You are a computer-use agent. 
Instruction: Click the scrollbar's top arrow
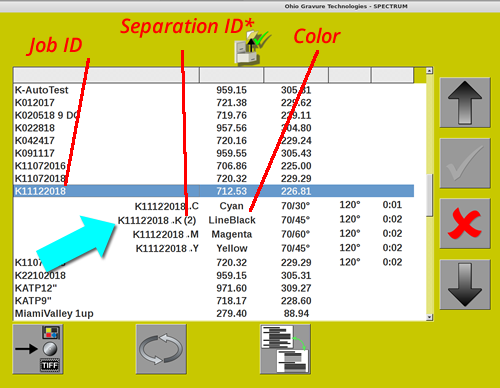(x=430, y=71)
